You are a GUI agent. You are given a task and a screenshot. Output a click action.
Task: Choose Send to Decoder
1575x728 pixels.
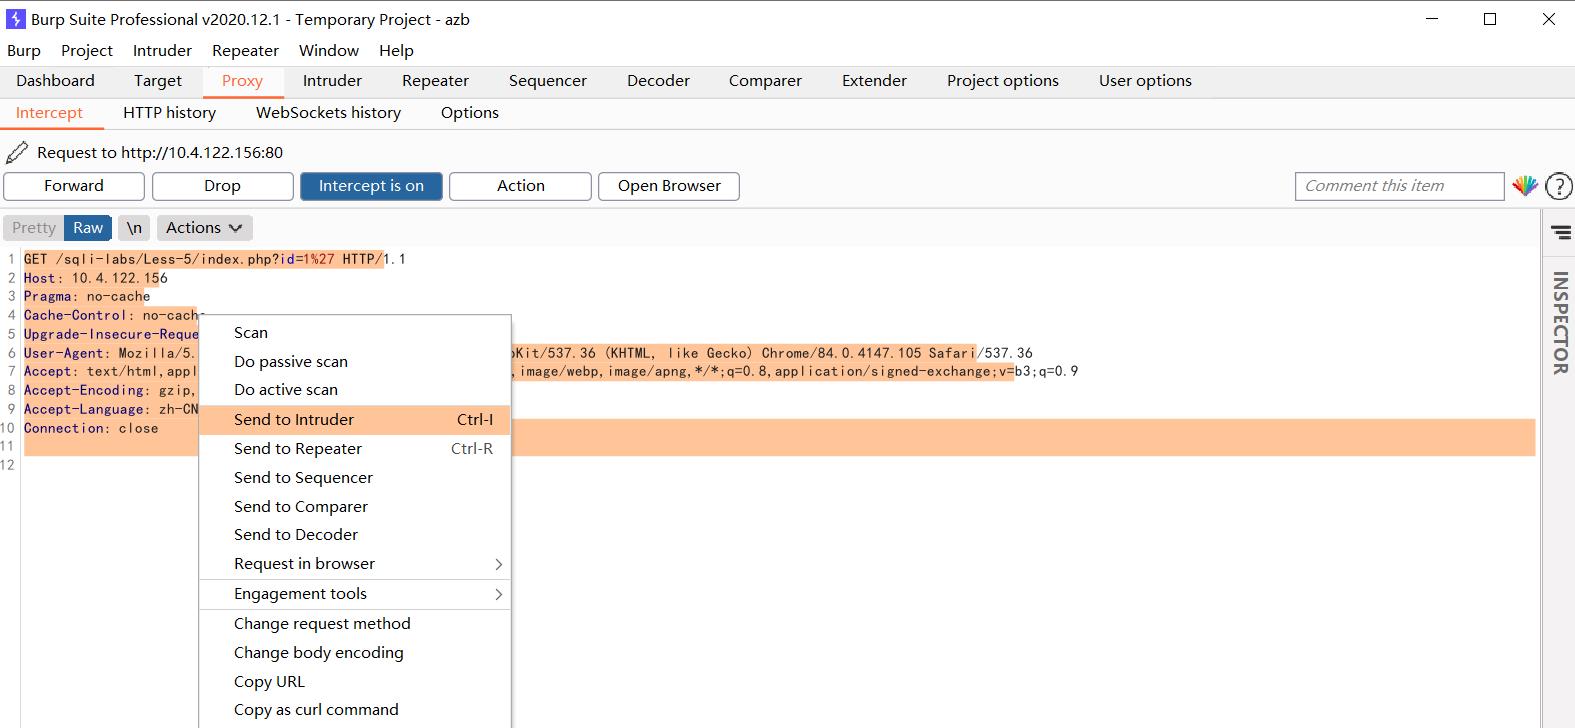[355, 535]
